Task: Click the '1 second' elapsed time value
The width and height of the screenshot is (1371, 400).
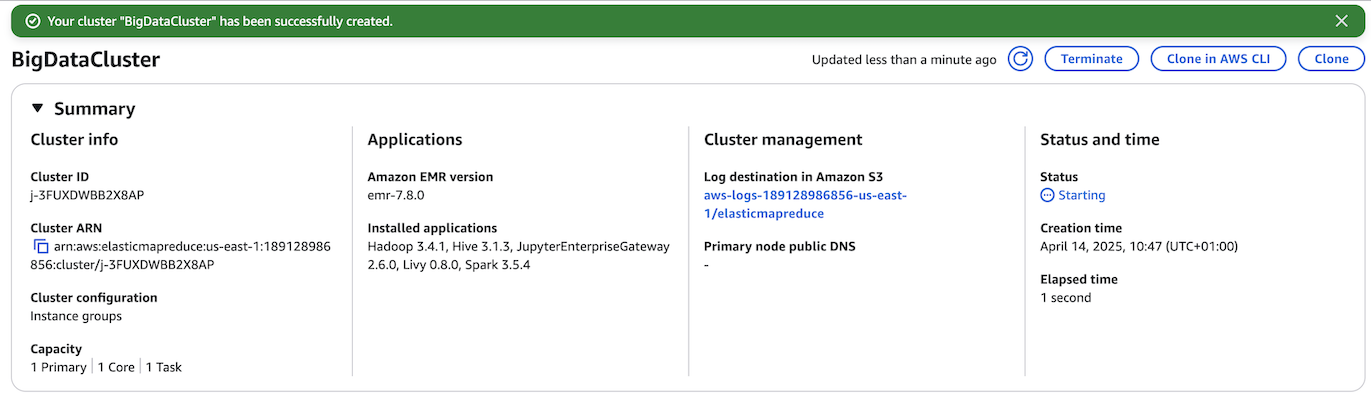Action: [1066, 297]
